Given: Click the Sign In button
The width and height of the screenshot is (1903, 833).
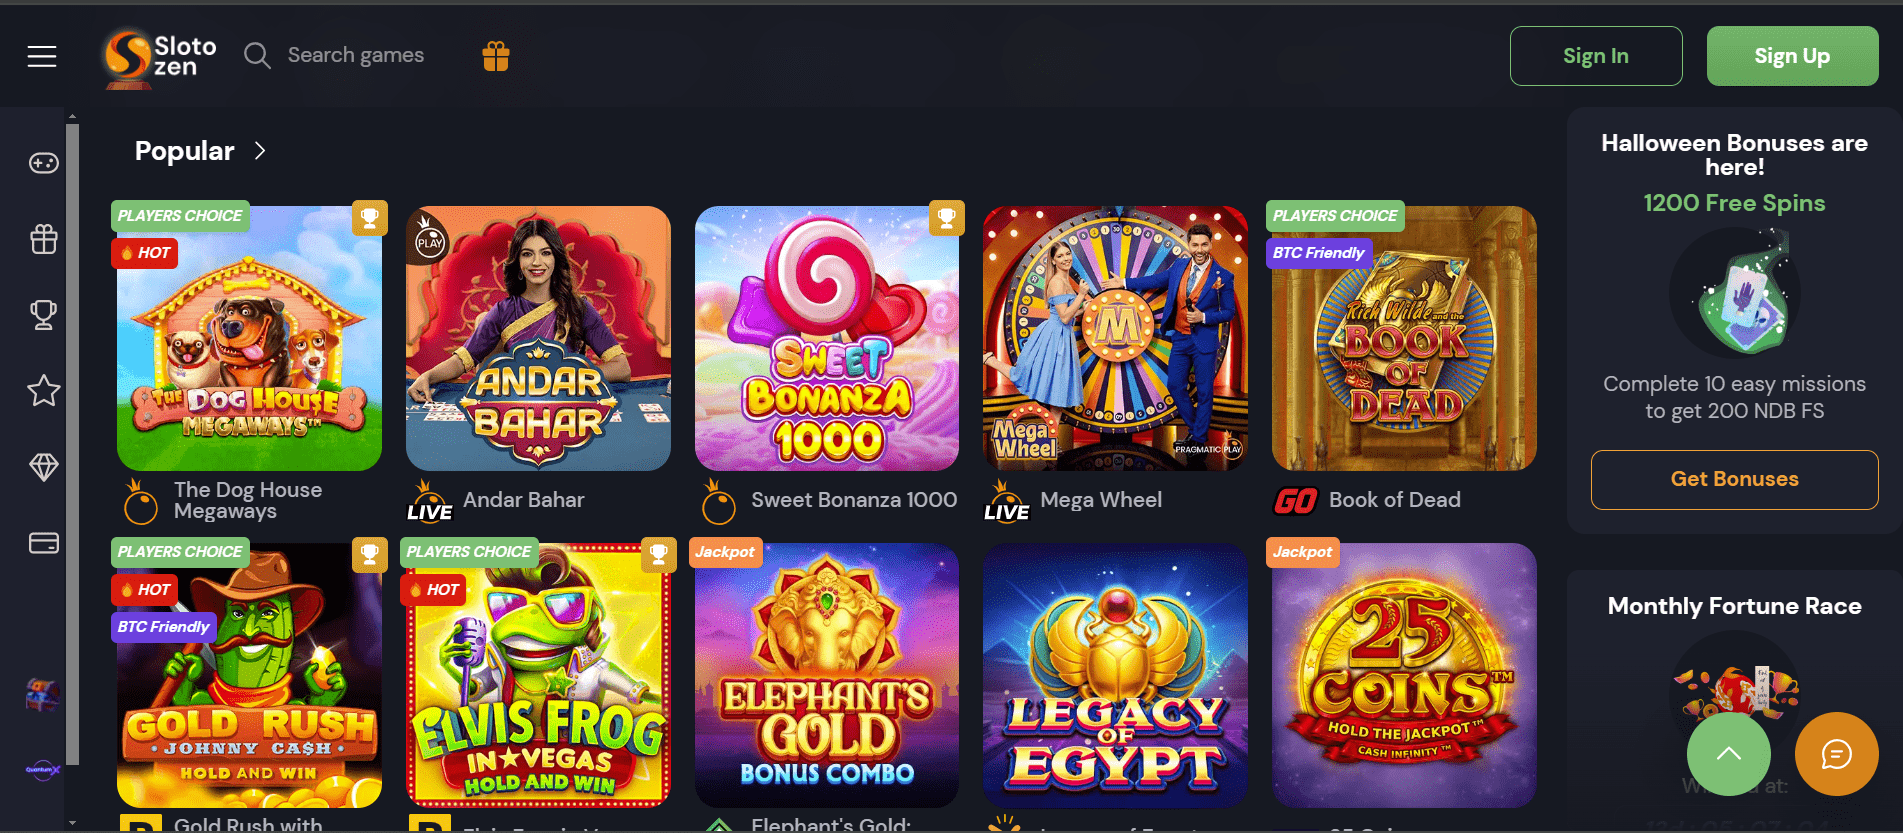Looking at the screenshot, I should coord(1595,56).
